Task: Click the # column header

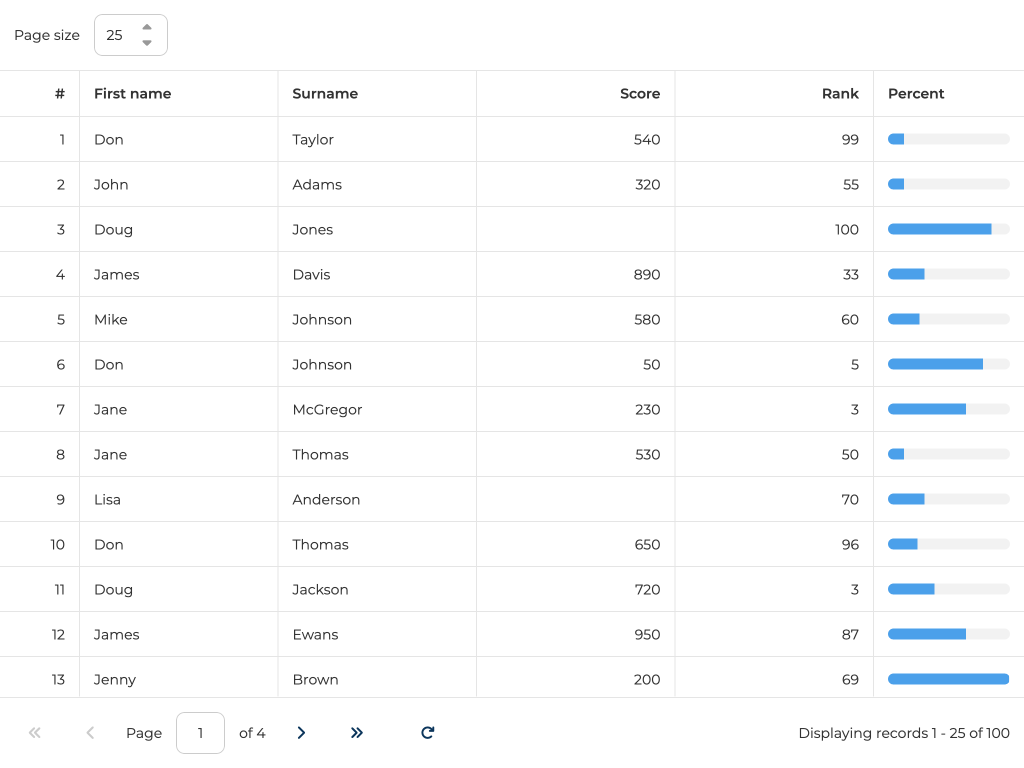Action: (x=60, y=94)
